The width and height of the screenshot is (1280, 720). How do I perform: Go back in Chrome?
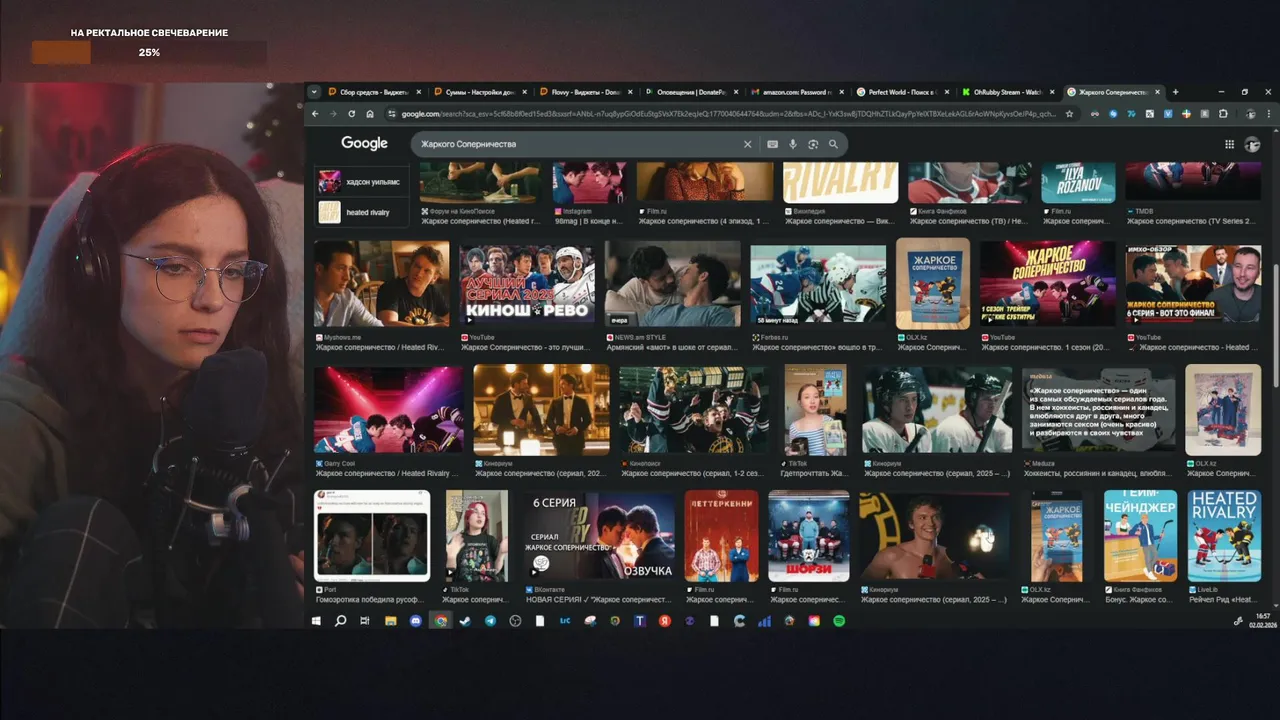315,114
